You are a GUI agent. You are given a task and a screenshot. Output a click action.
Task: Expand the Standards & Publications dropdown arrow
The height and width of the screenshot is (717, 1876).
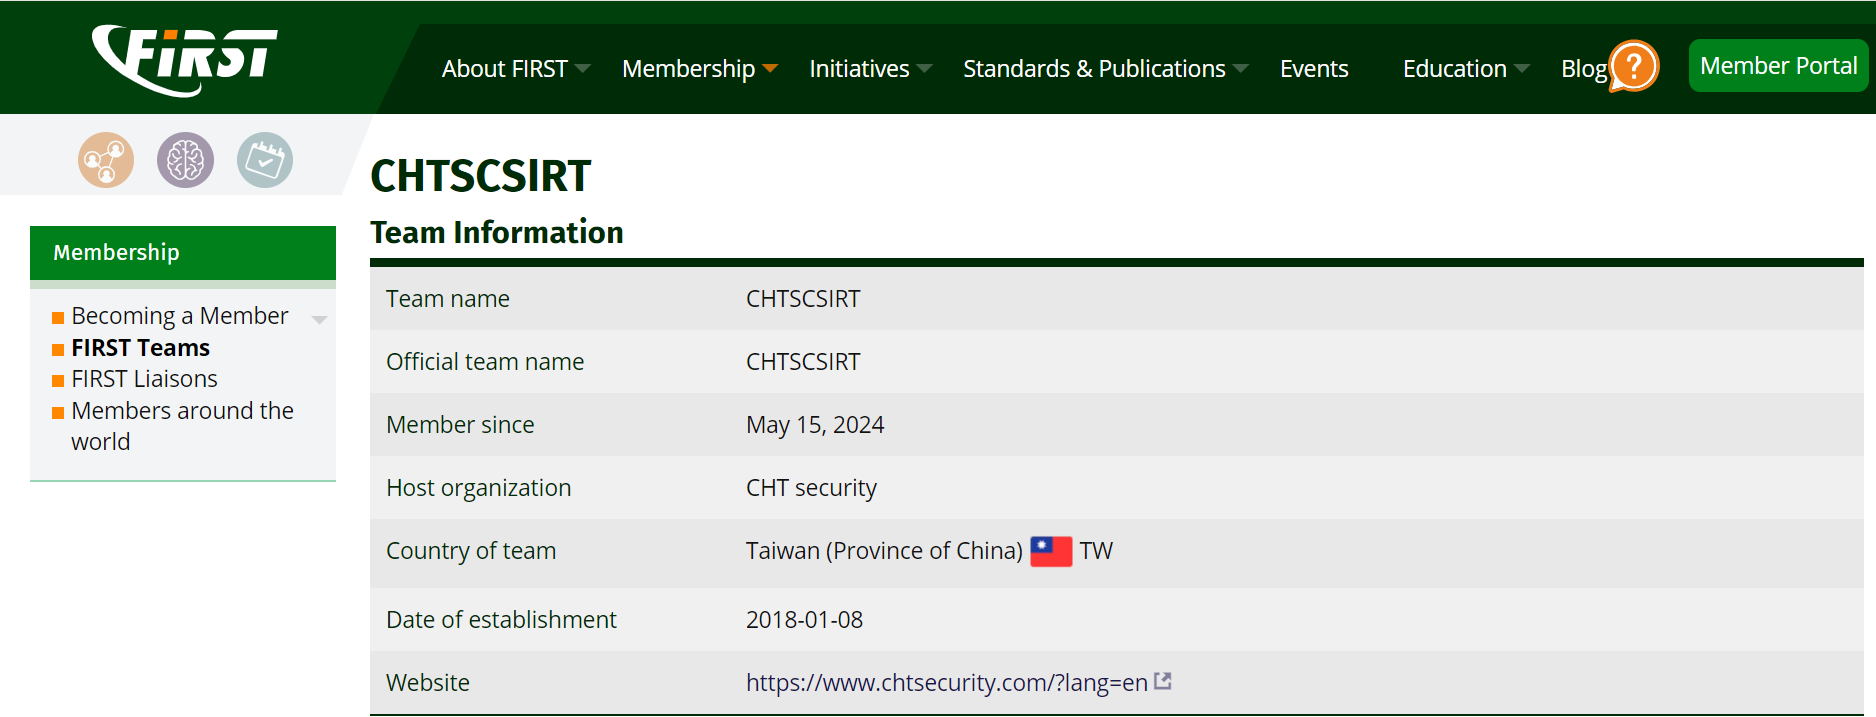click(1241, 69)
